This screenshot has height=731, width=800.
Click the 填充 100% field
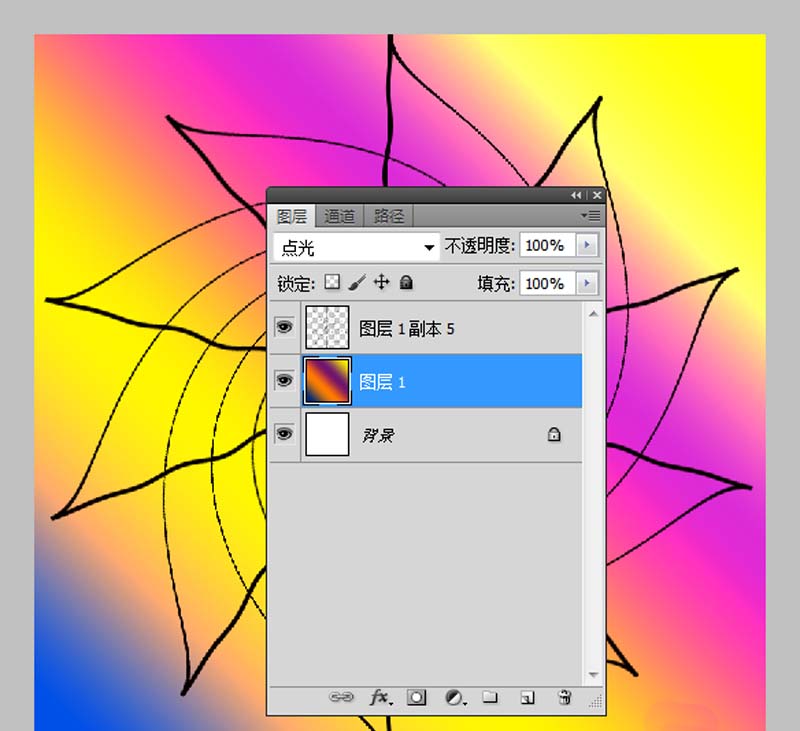pos(548,283)
